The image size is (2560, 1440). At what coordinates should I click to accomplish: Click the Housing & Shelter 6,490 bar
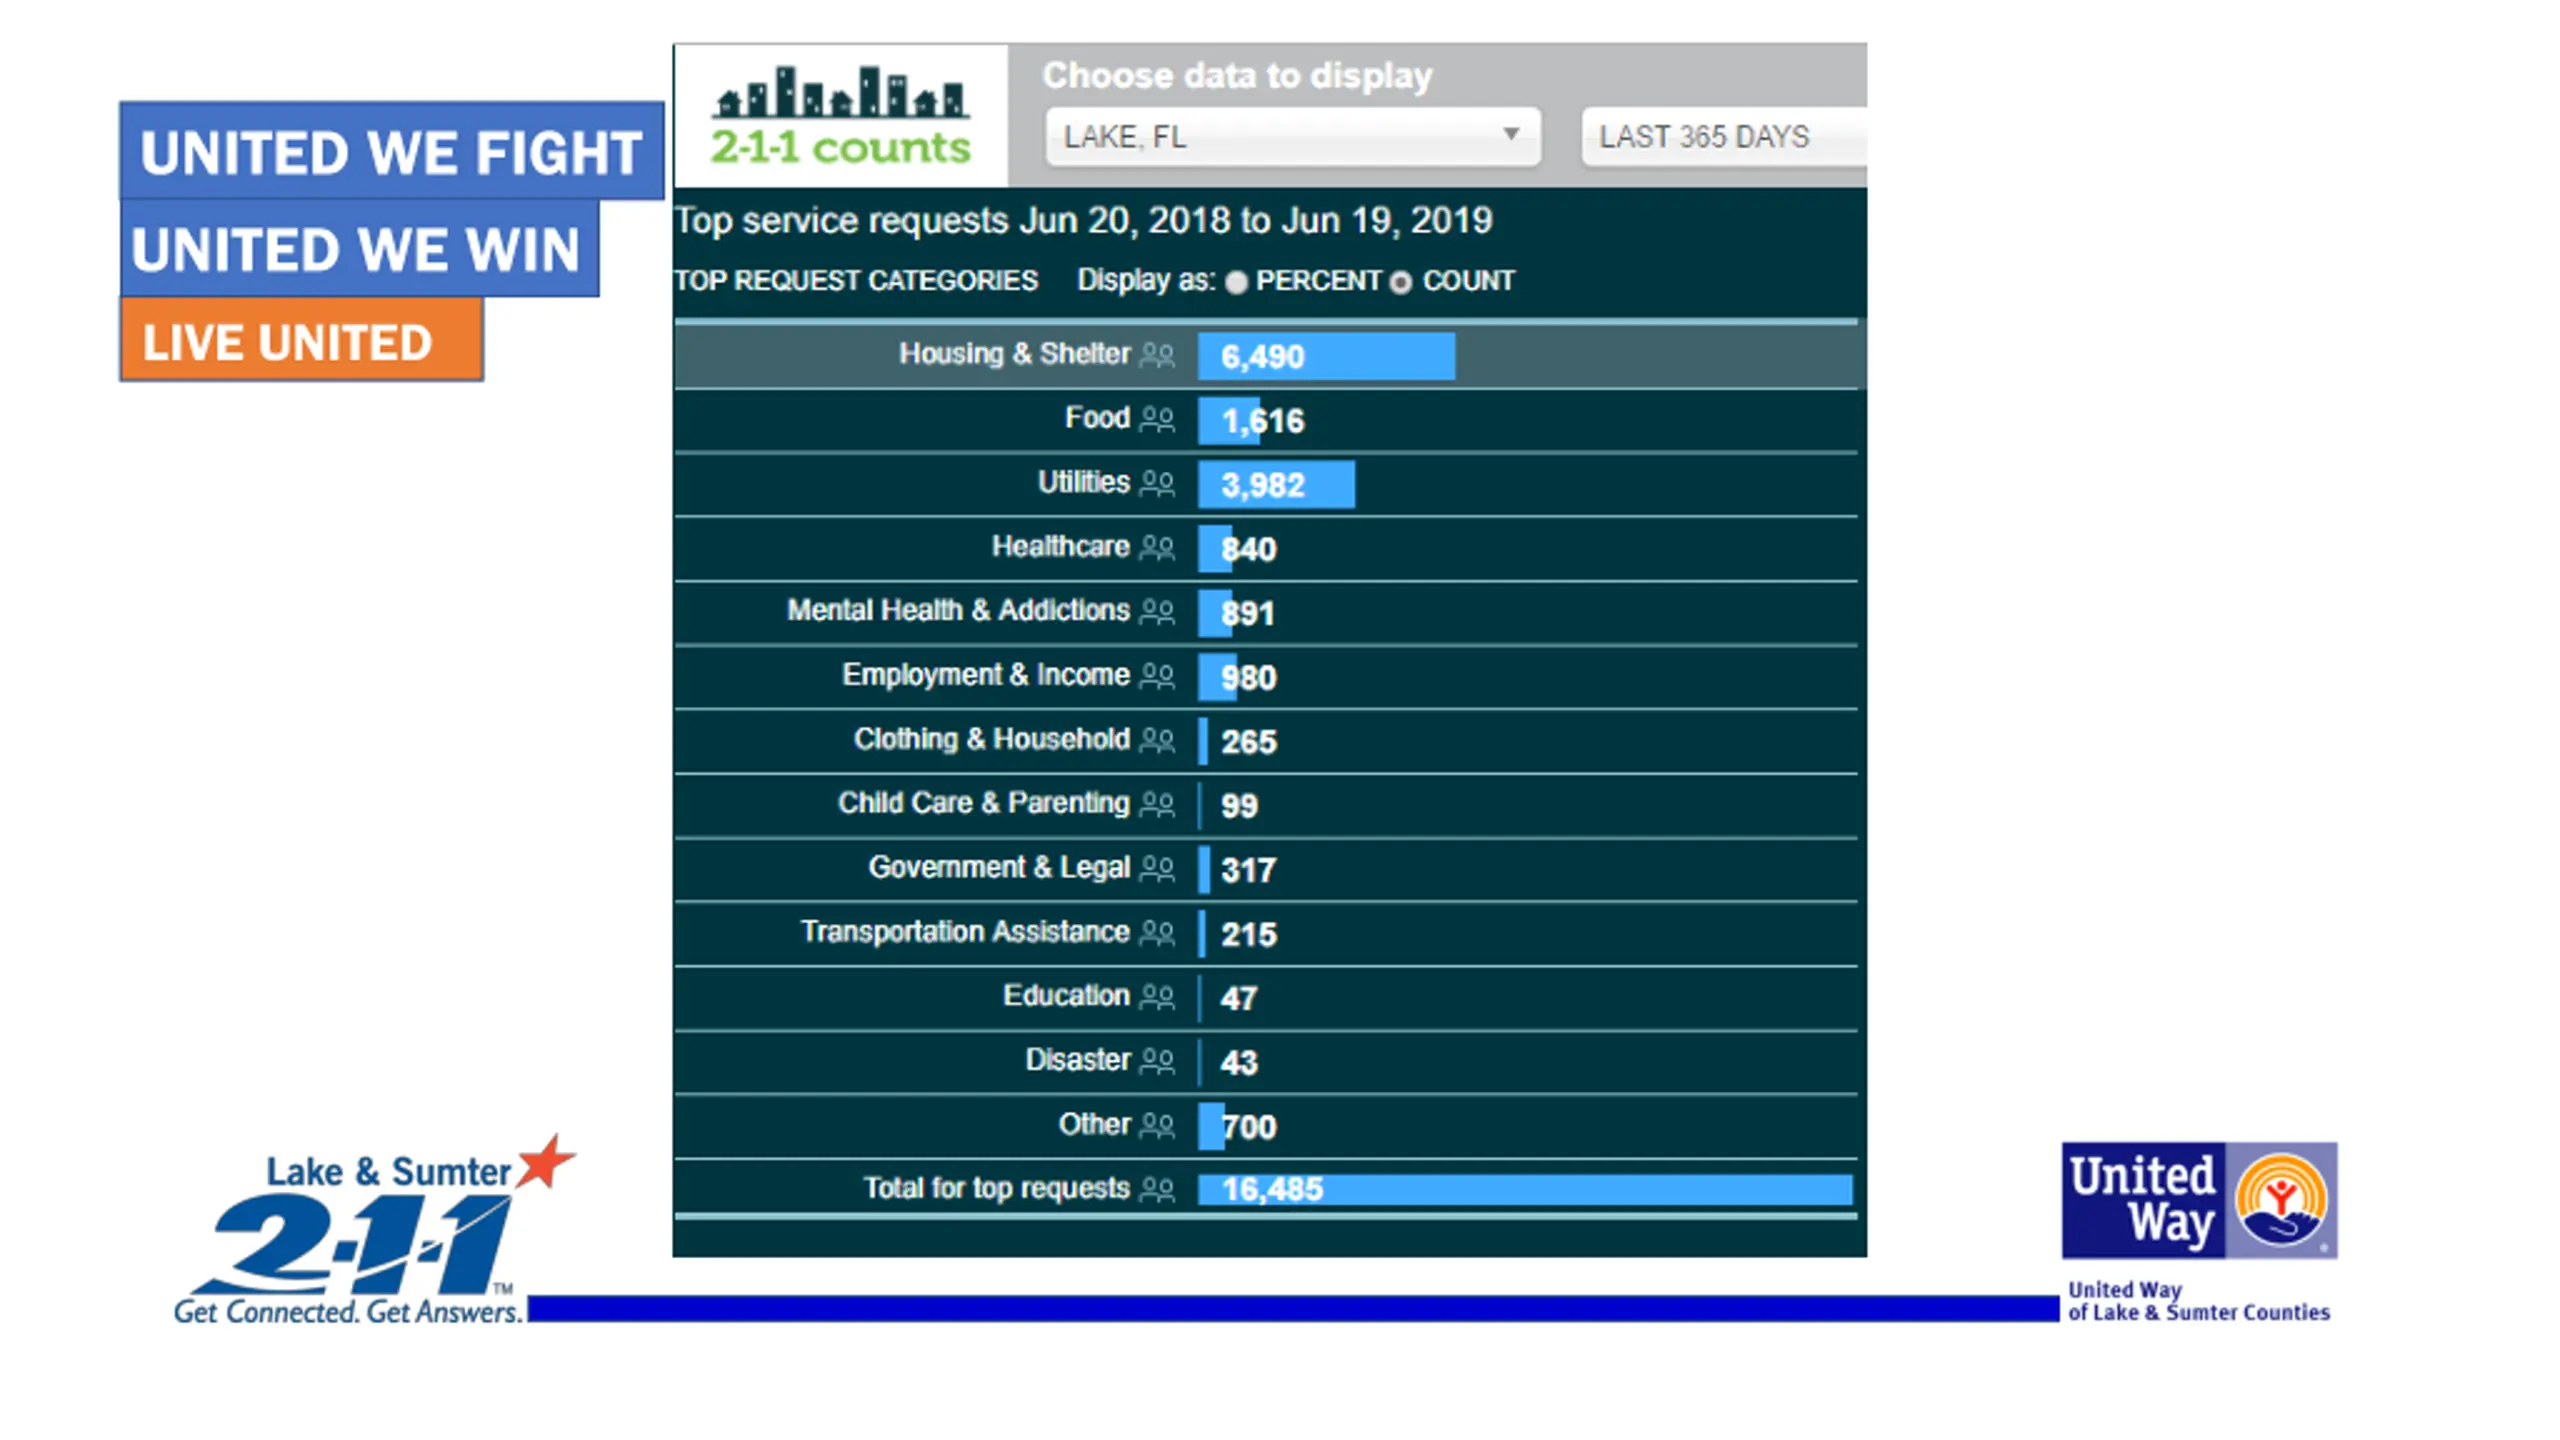(1326, 356)
